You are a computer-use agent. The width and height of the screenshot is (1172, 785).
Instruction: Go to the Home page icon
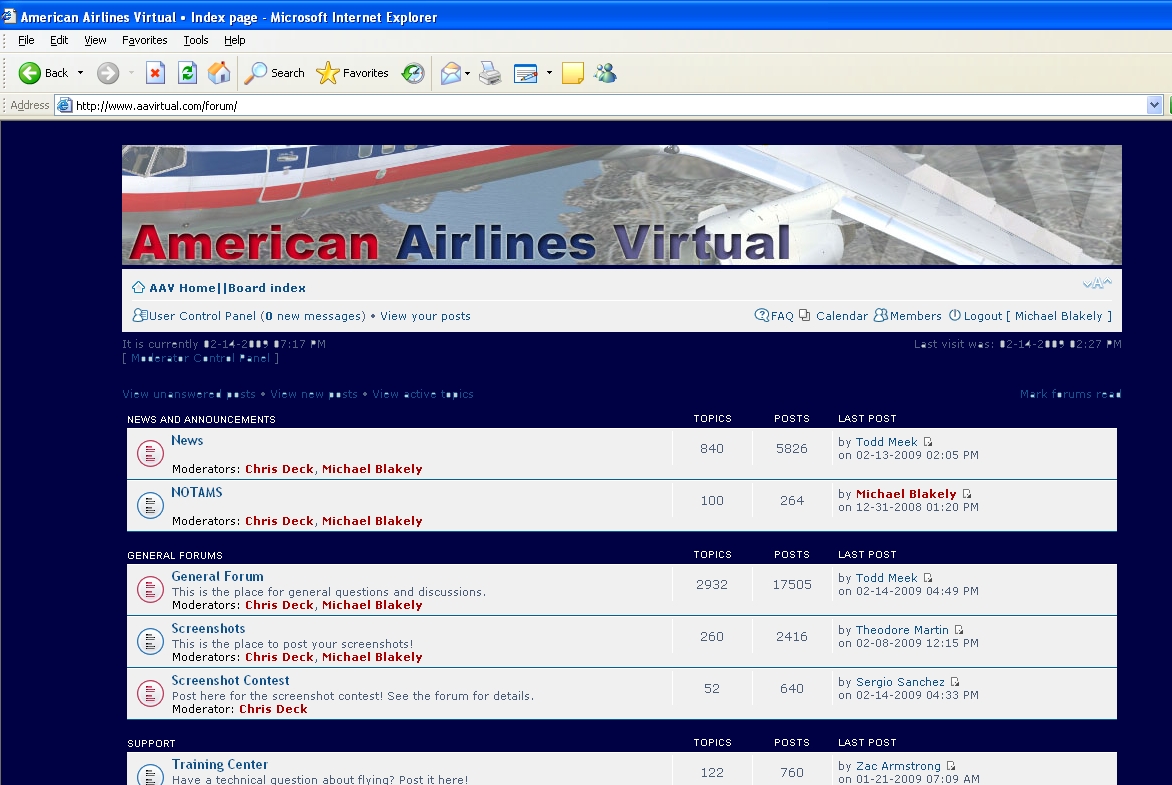click(x=219, y=73)
